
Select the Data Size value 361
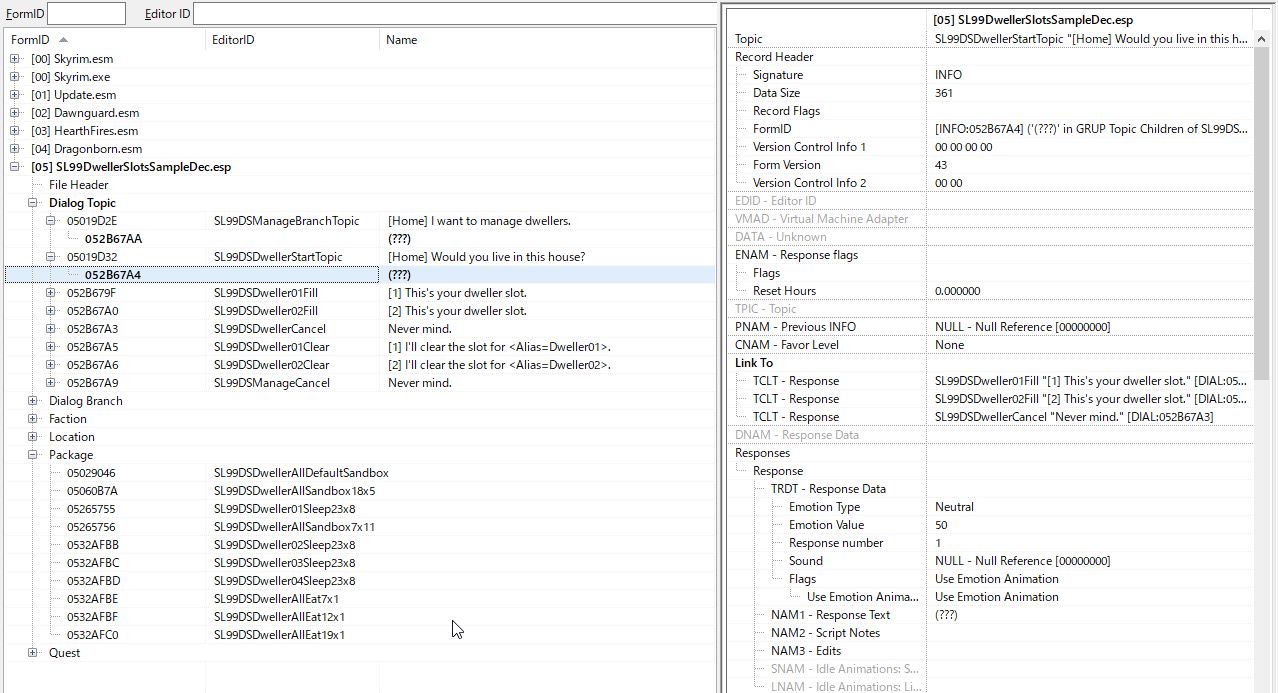tap(1089, 93)
